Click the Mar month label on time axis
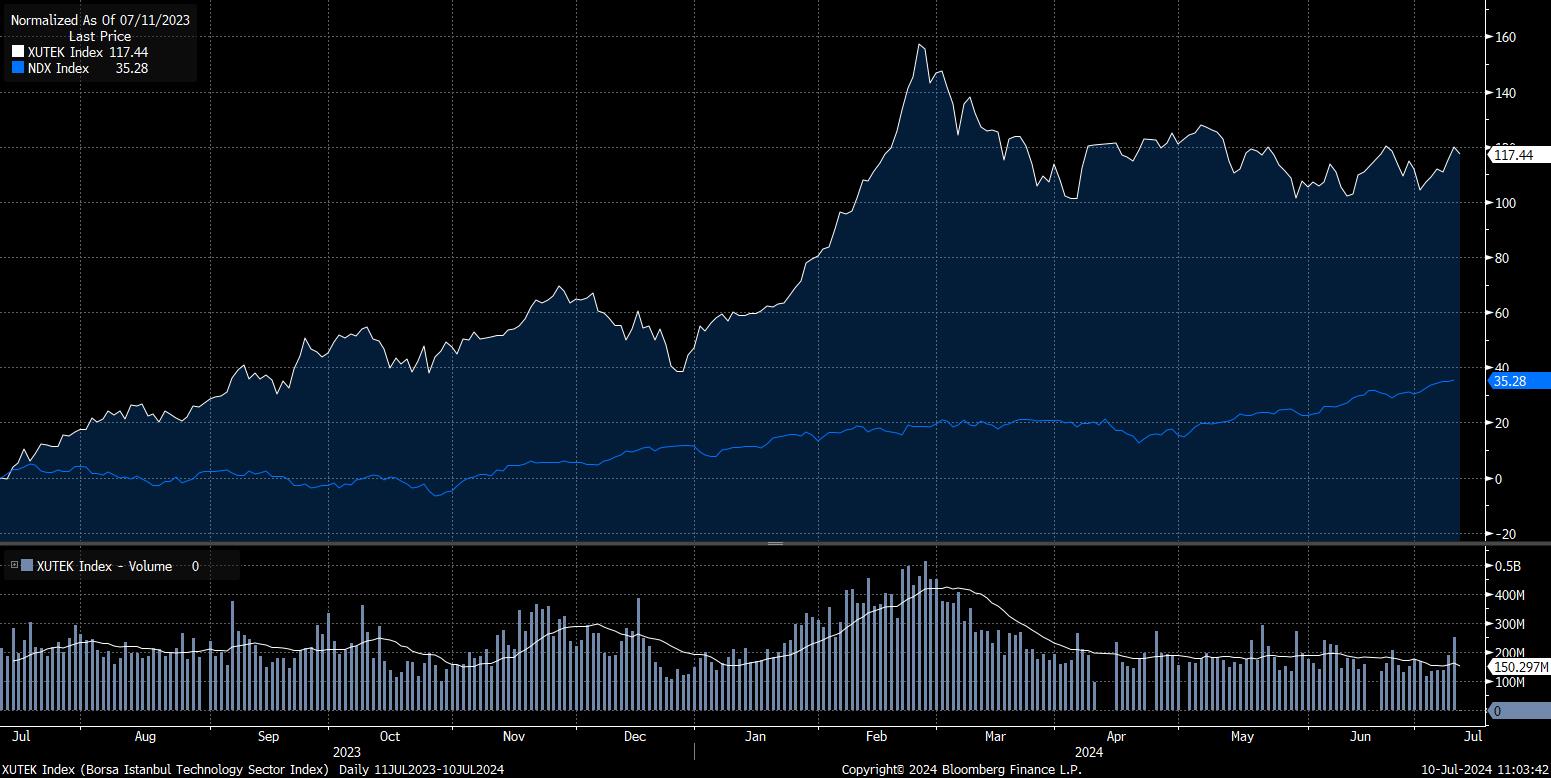Screen dimensions: 1551x778 click(995, 737)
